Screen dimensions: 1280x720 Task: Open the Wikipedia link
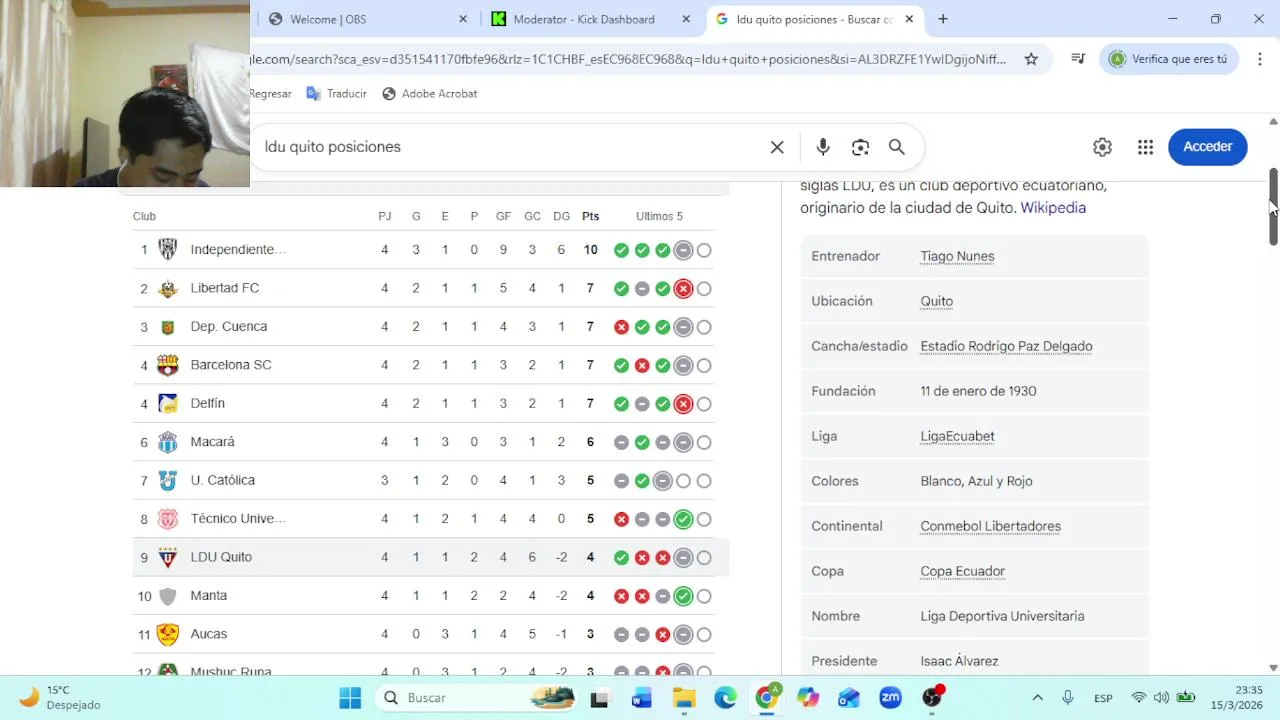1053,208
